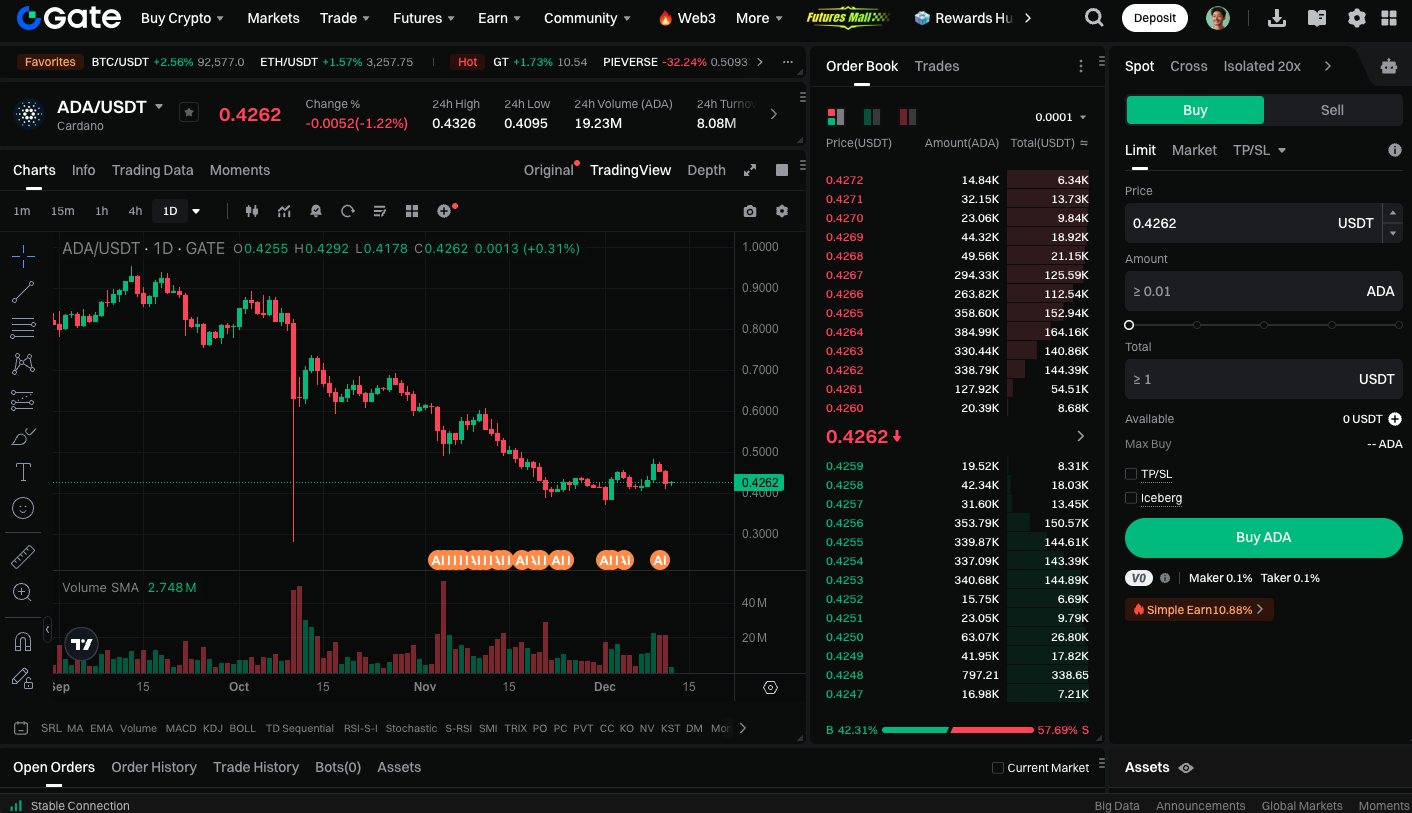Open the Simple Earn 10.88% link

(1199, 609)
